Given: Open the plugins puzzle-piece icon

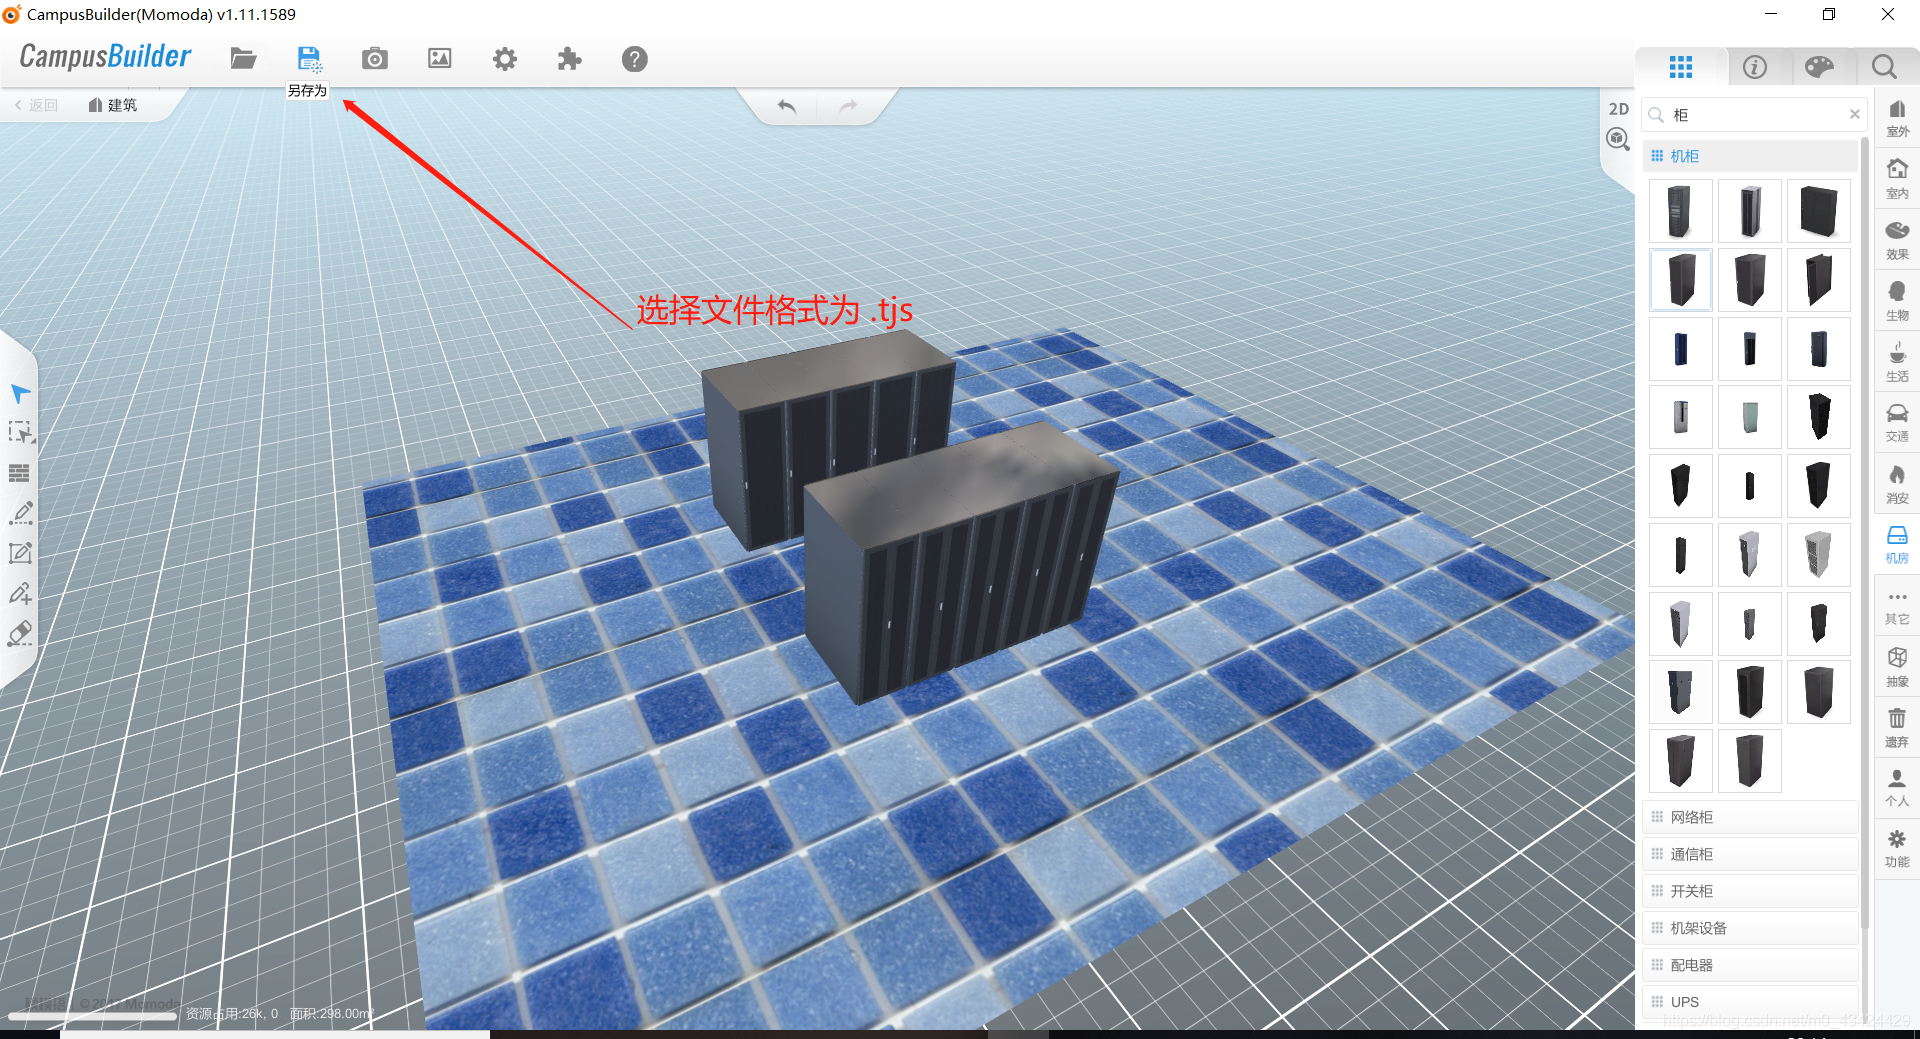Looking at the screenshot, I should click(569, 59).
